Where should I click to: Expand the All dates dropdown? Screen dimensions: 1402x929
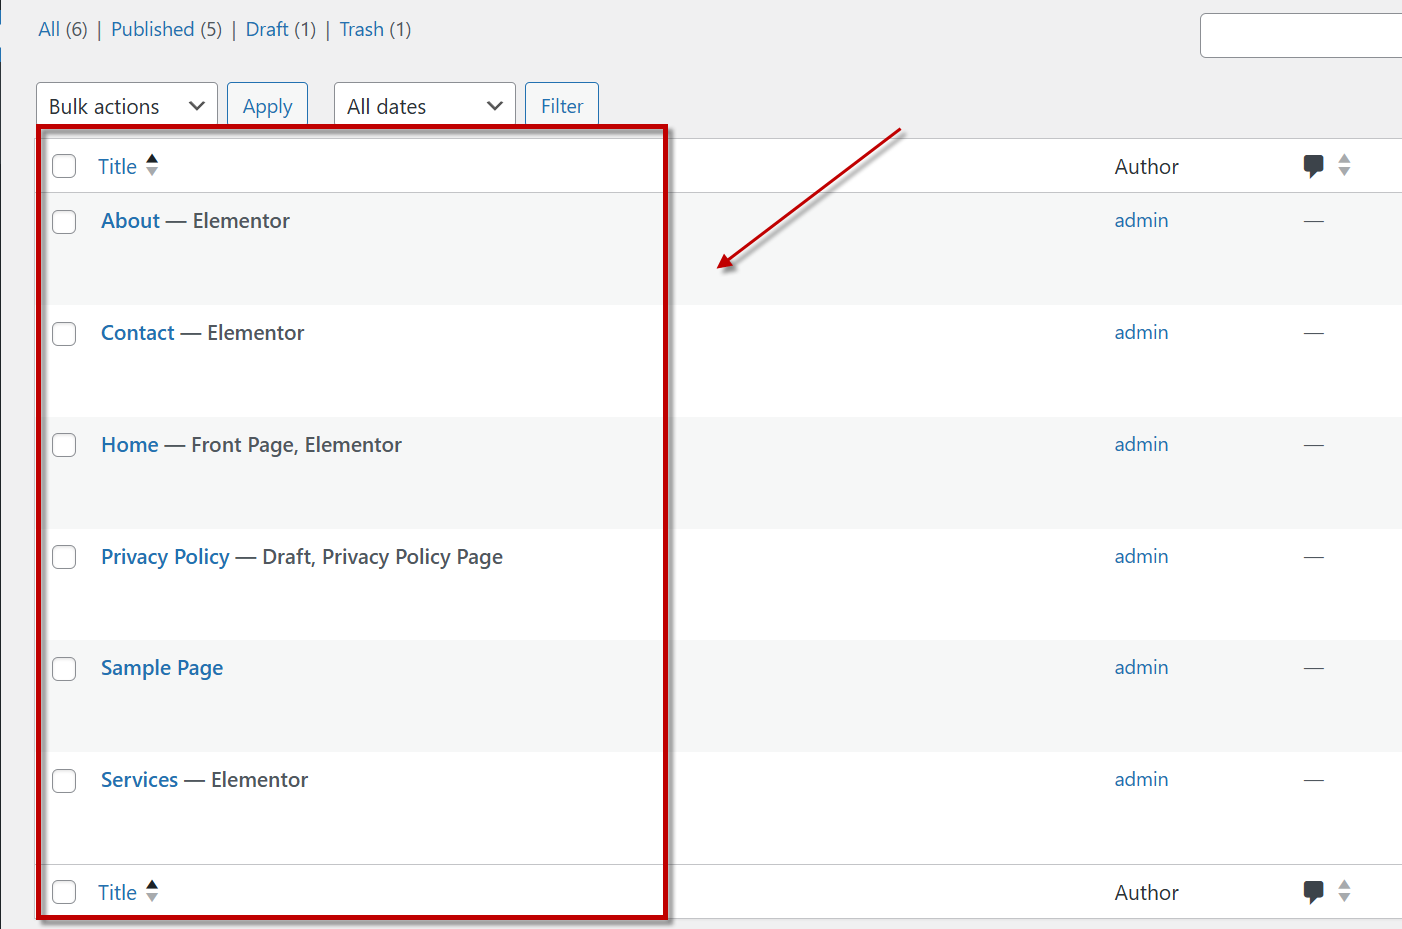[x=424, y=106]
